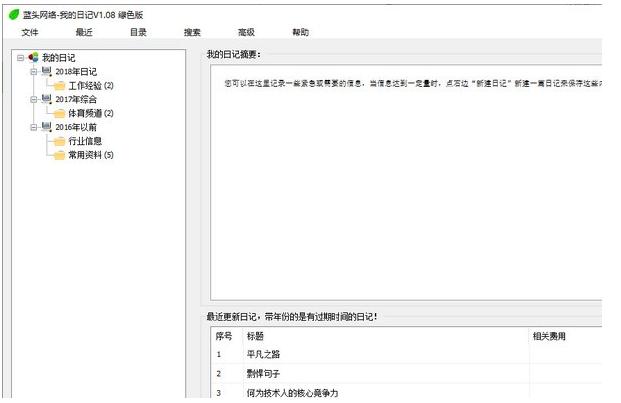Select the 2018年日记 tree item
621x403 pixels.
click(x=76, y=72)
